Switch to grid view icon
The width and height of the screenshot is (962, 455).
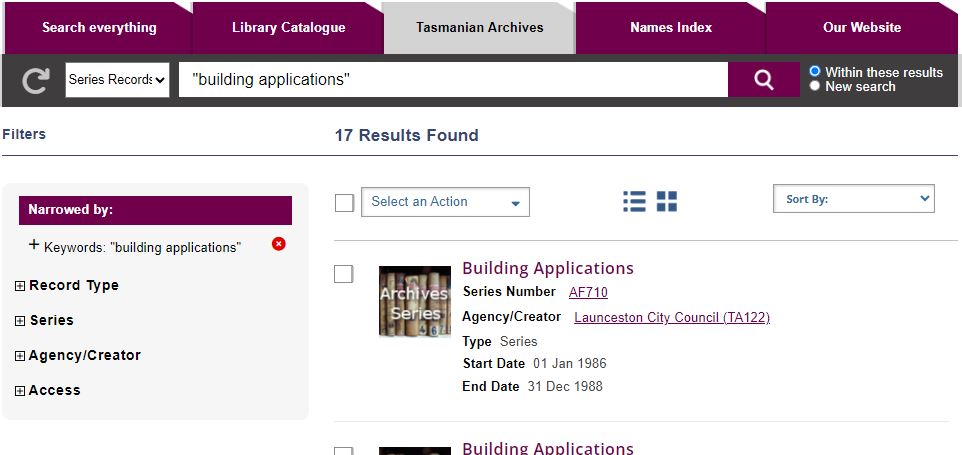[x=667, y=201]
